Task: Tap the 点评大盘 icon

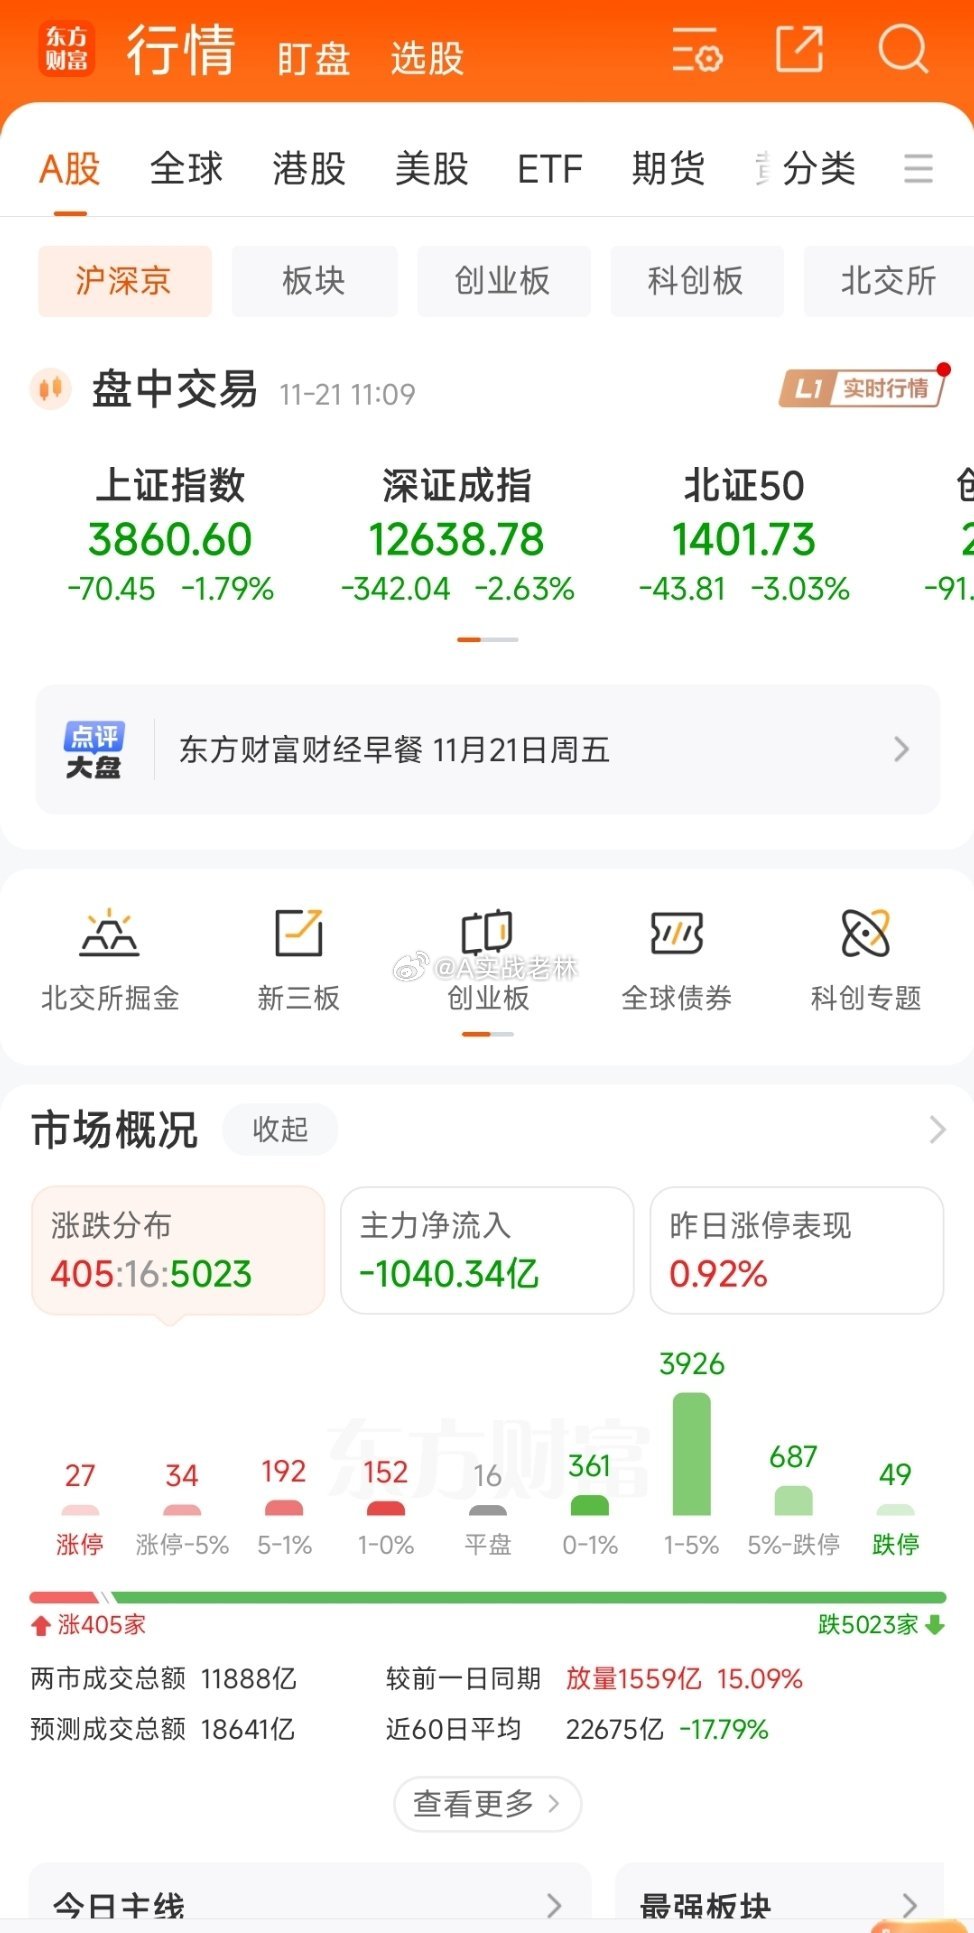Action: [94, 749]
